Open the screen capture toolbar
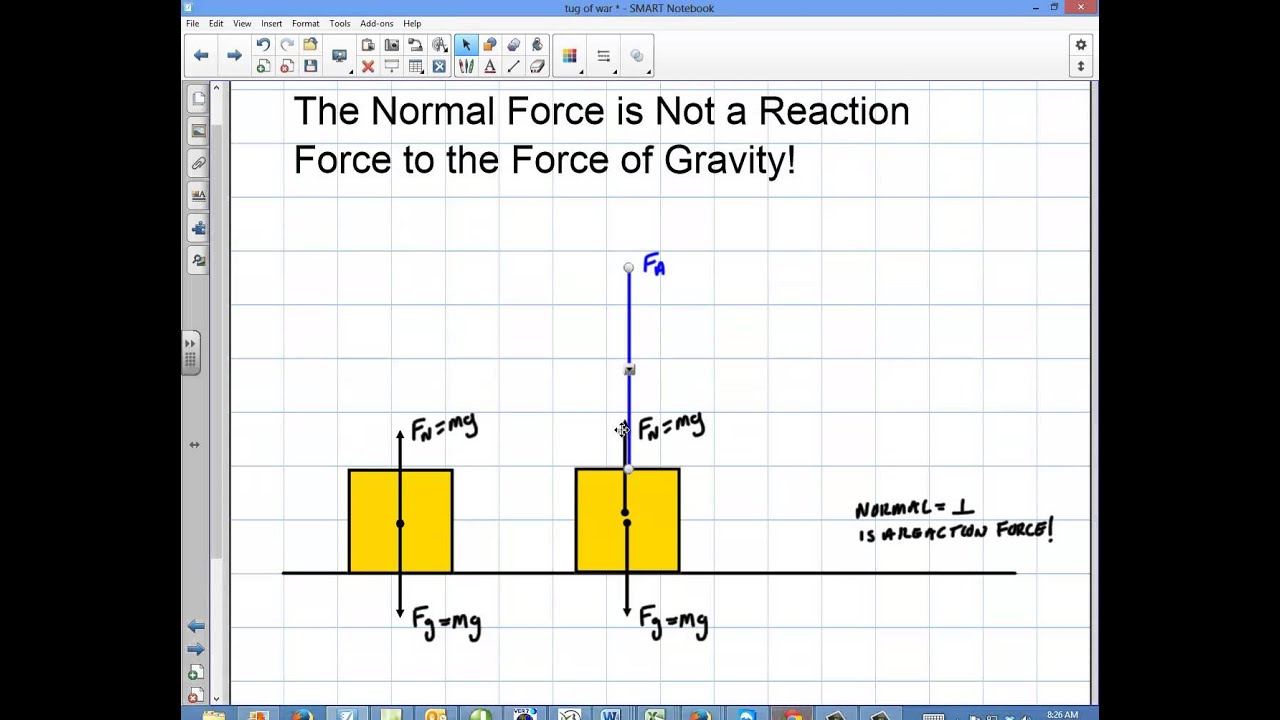This screenshot has width=1280, height=720. coord(392,45)
